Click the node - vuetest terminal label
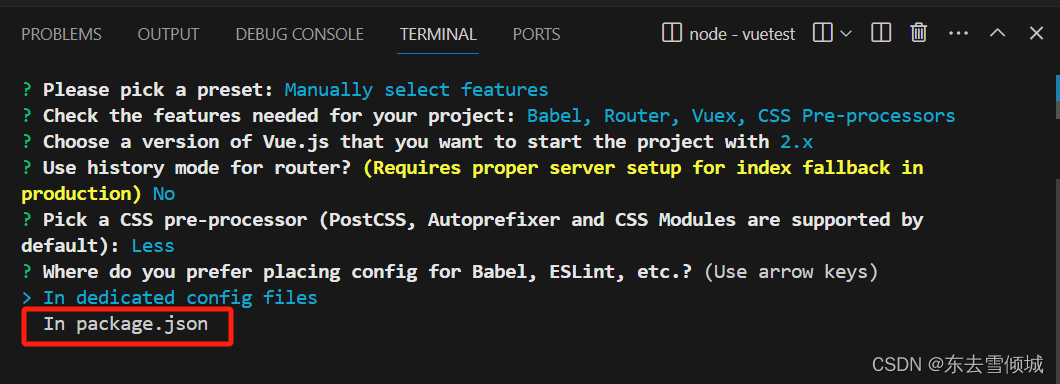The height and width of the screenshot is (384, 1060). tap(742, 34)
